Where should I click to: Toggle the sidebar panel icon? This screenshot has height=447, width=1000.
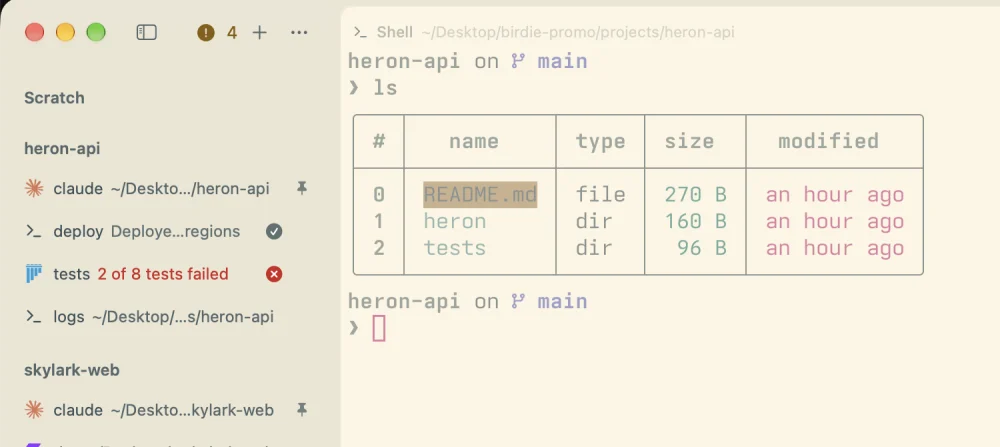147,33
